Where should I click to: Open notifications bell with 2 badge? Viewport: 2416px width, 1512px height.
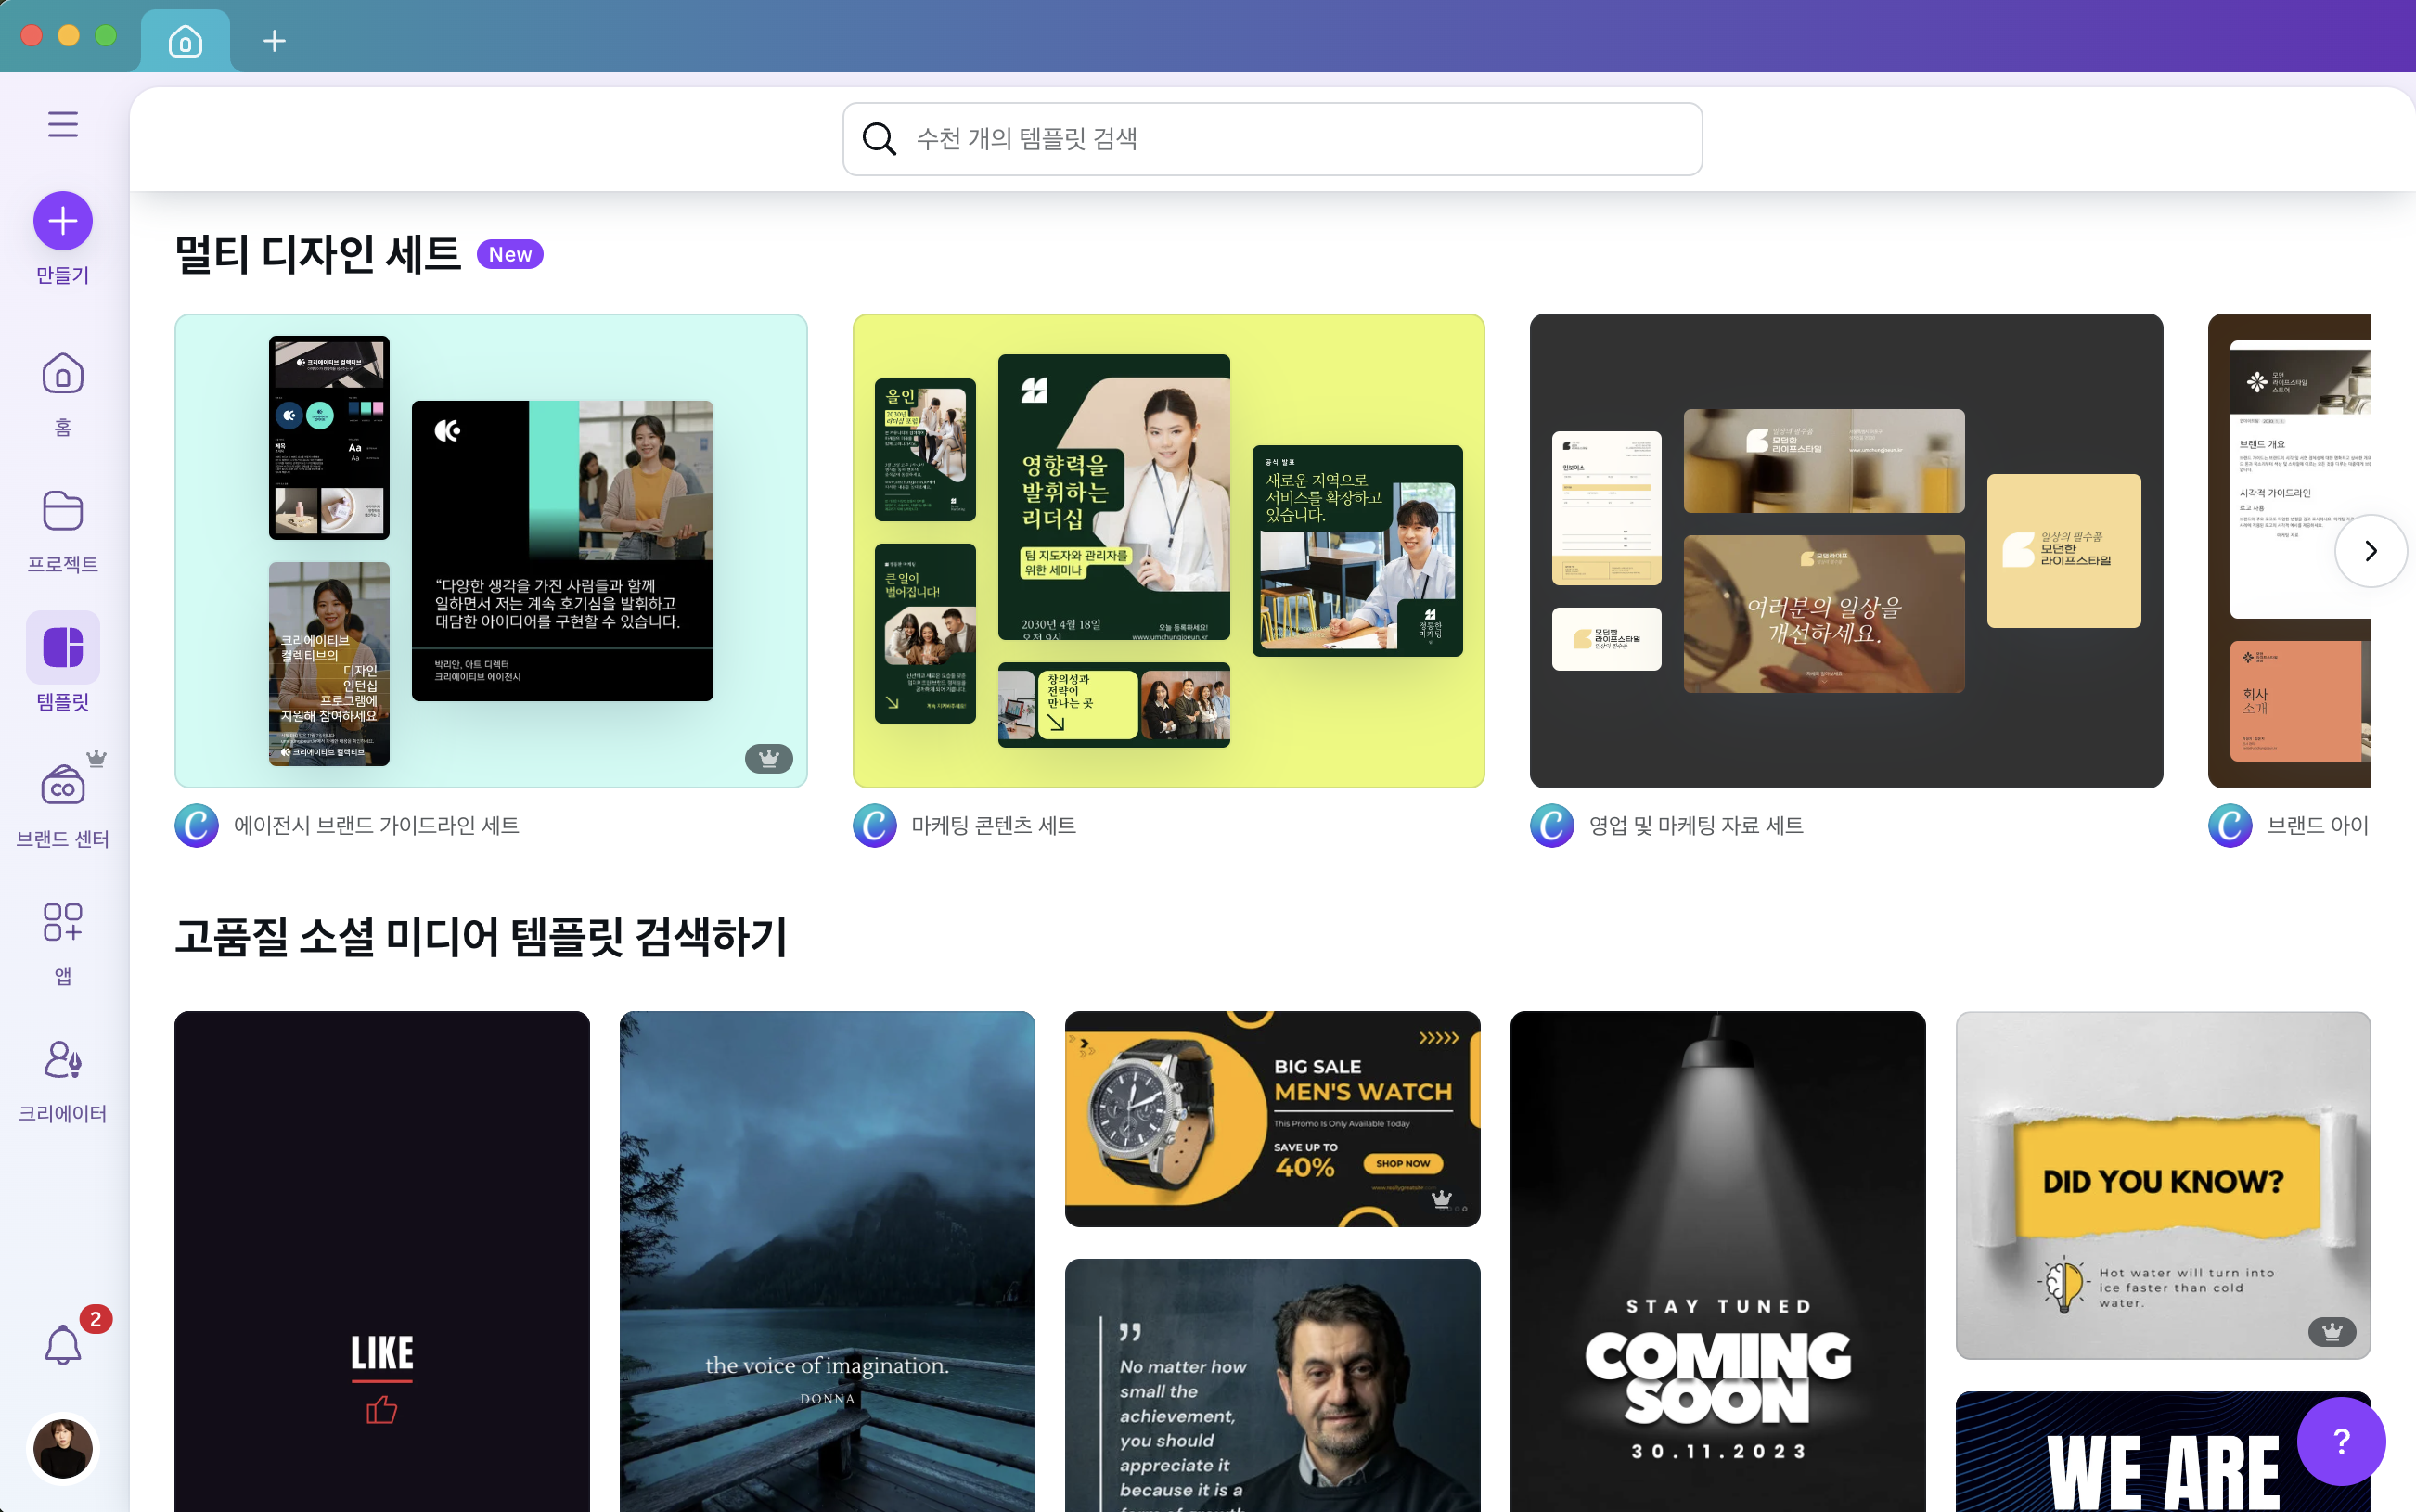62,1344
